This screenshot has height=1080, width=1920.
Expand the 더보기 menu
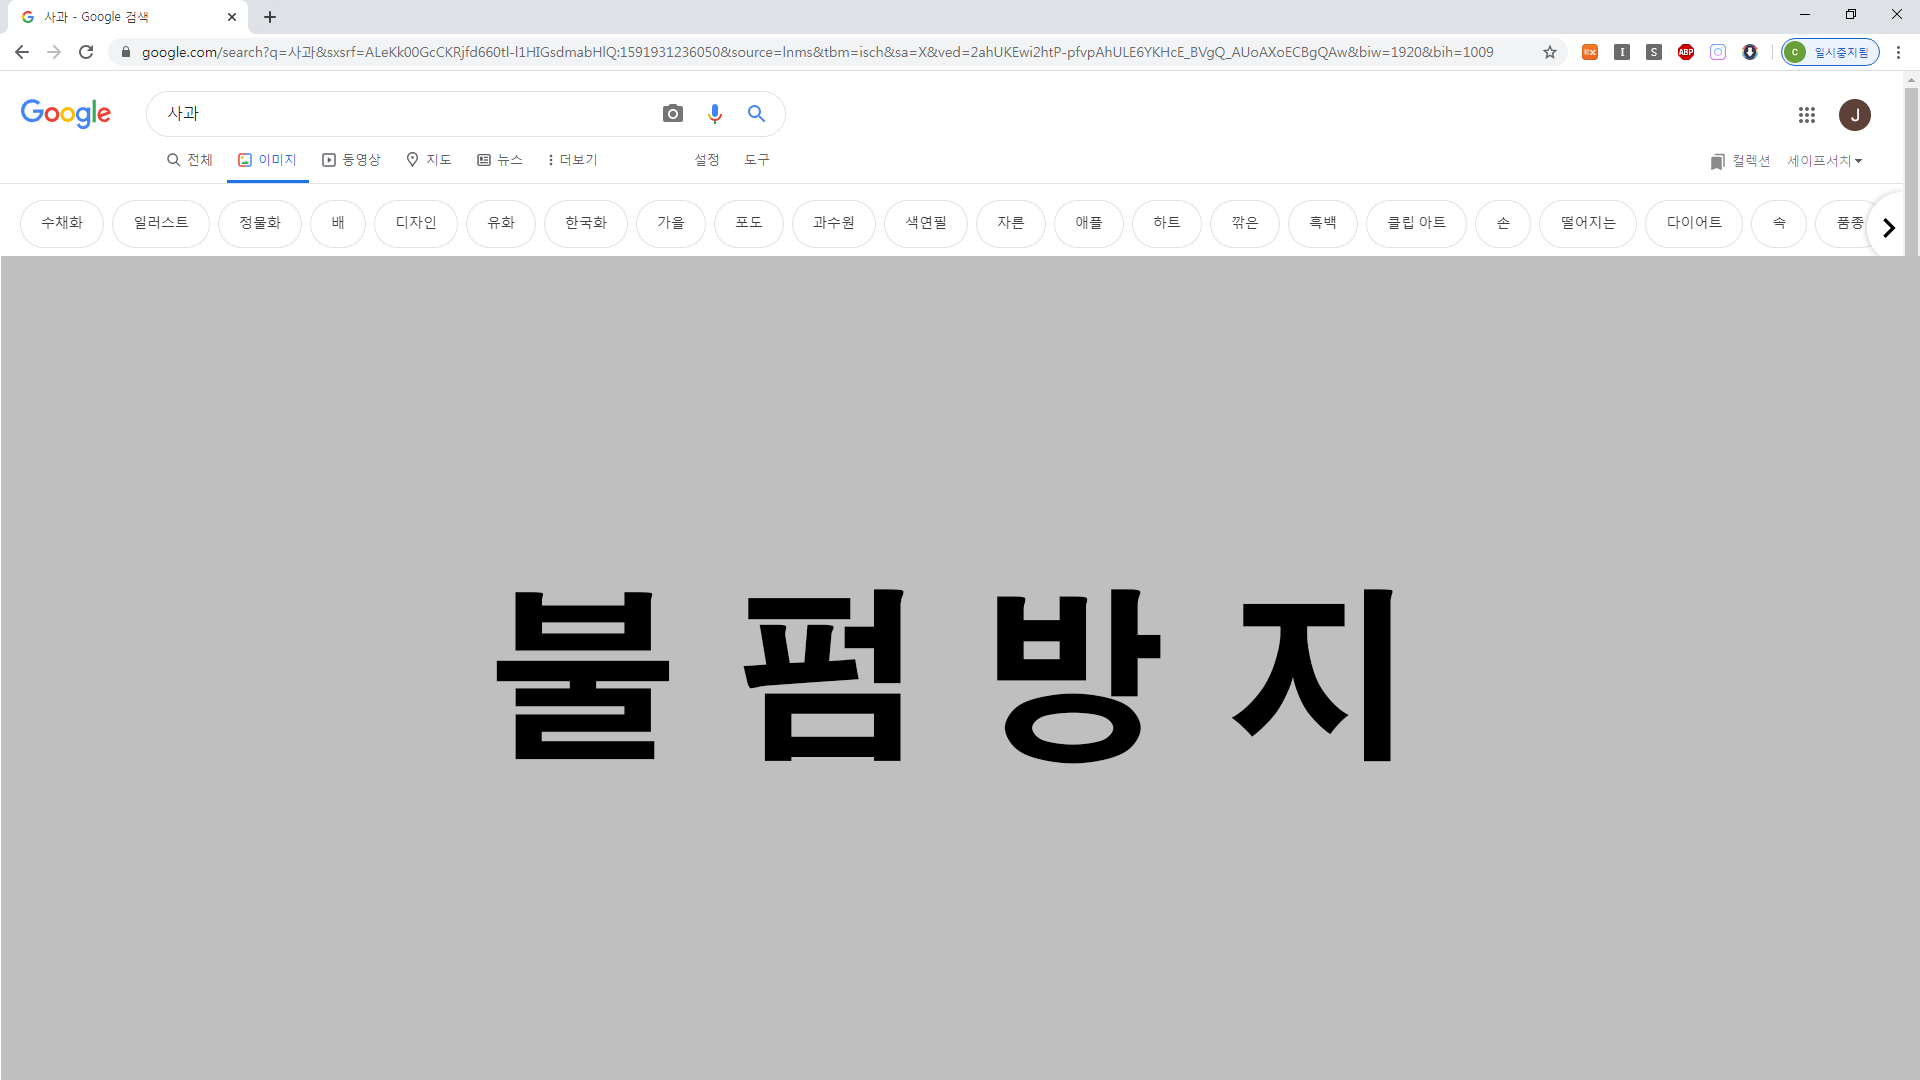tap(572, 160)
